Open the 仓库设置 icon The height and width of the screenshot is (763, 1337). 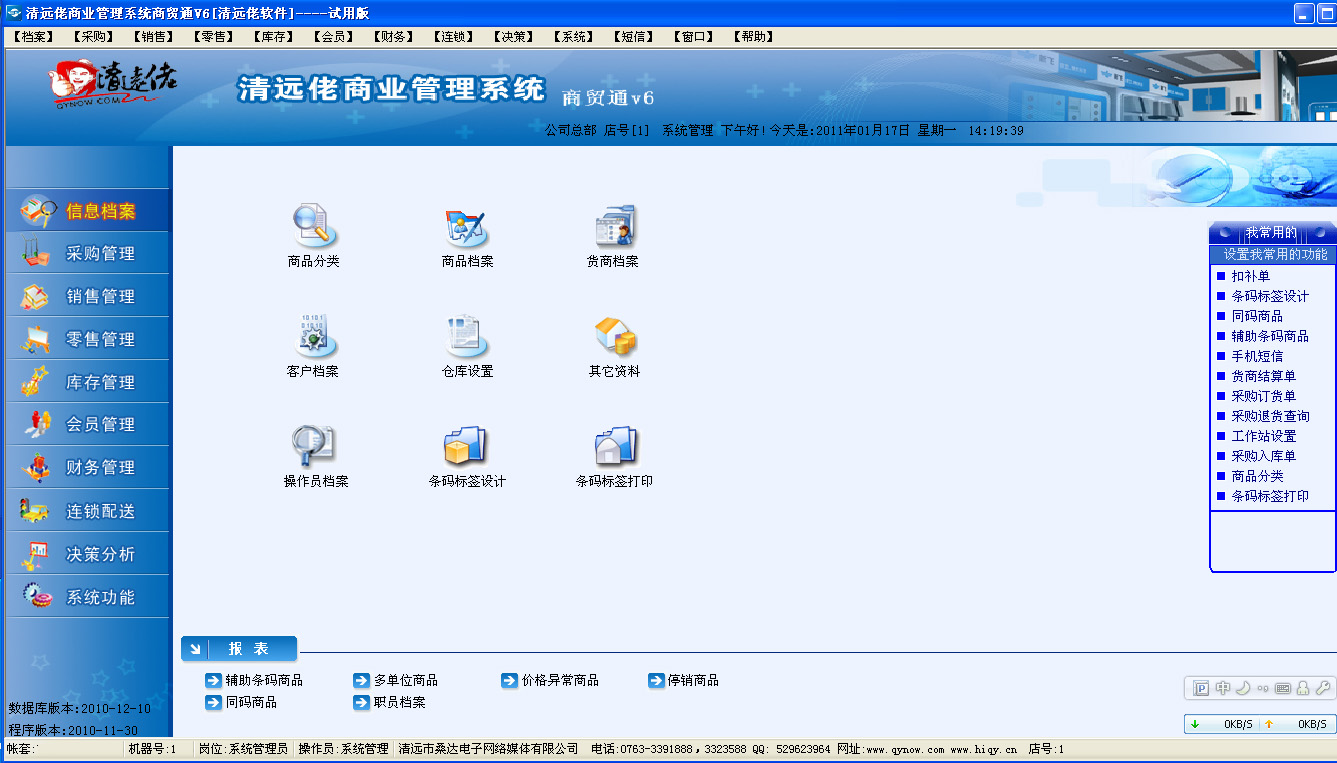pos(467,338)
